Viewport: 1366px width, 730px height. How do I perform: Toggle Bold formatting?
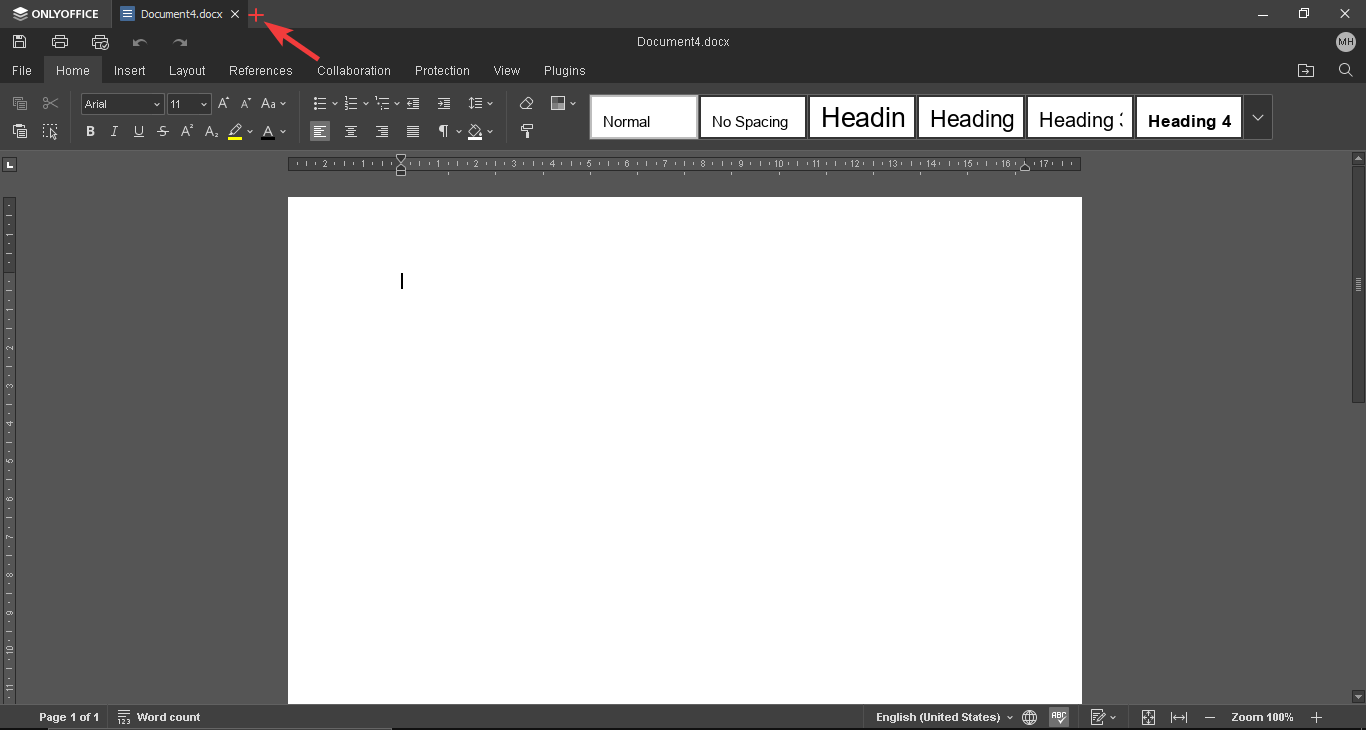[x=90, y=131]
